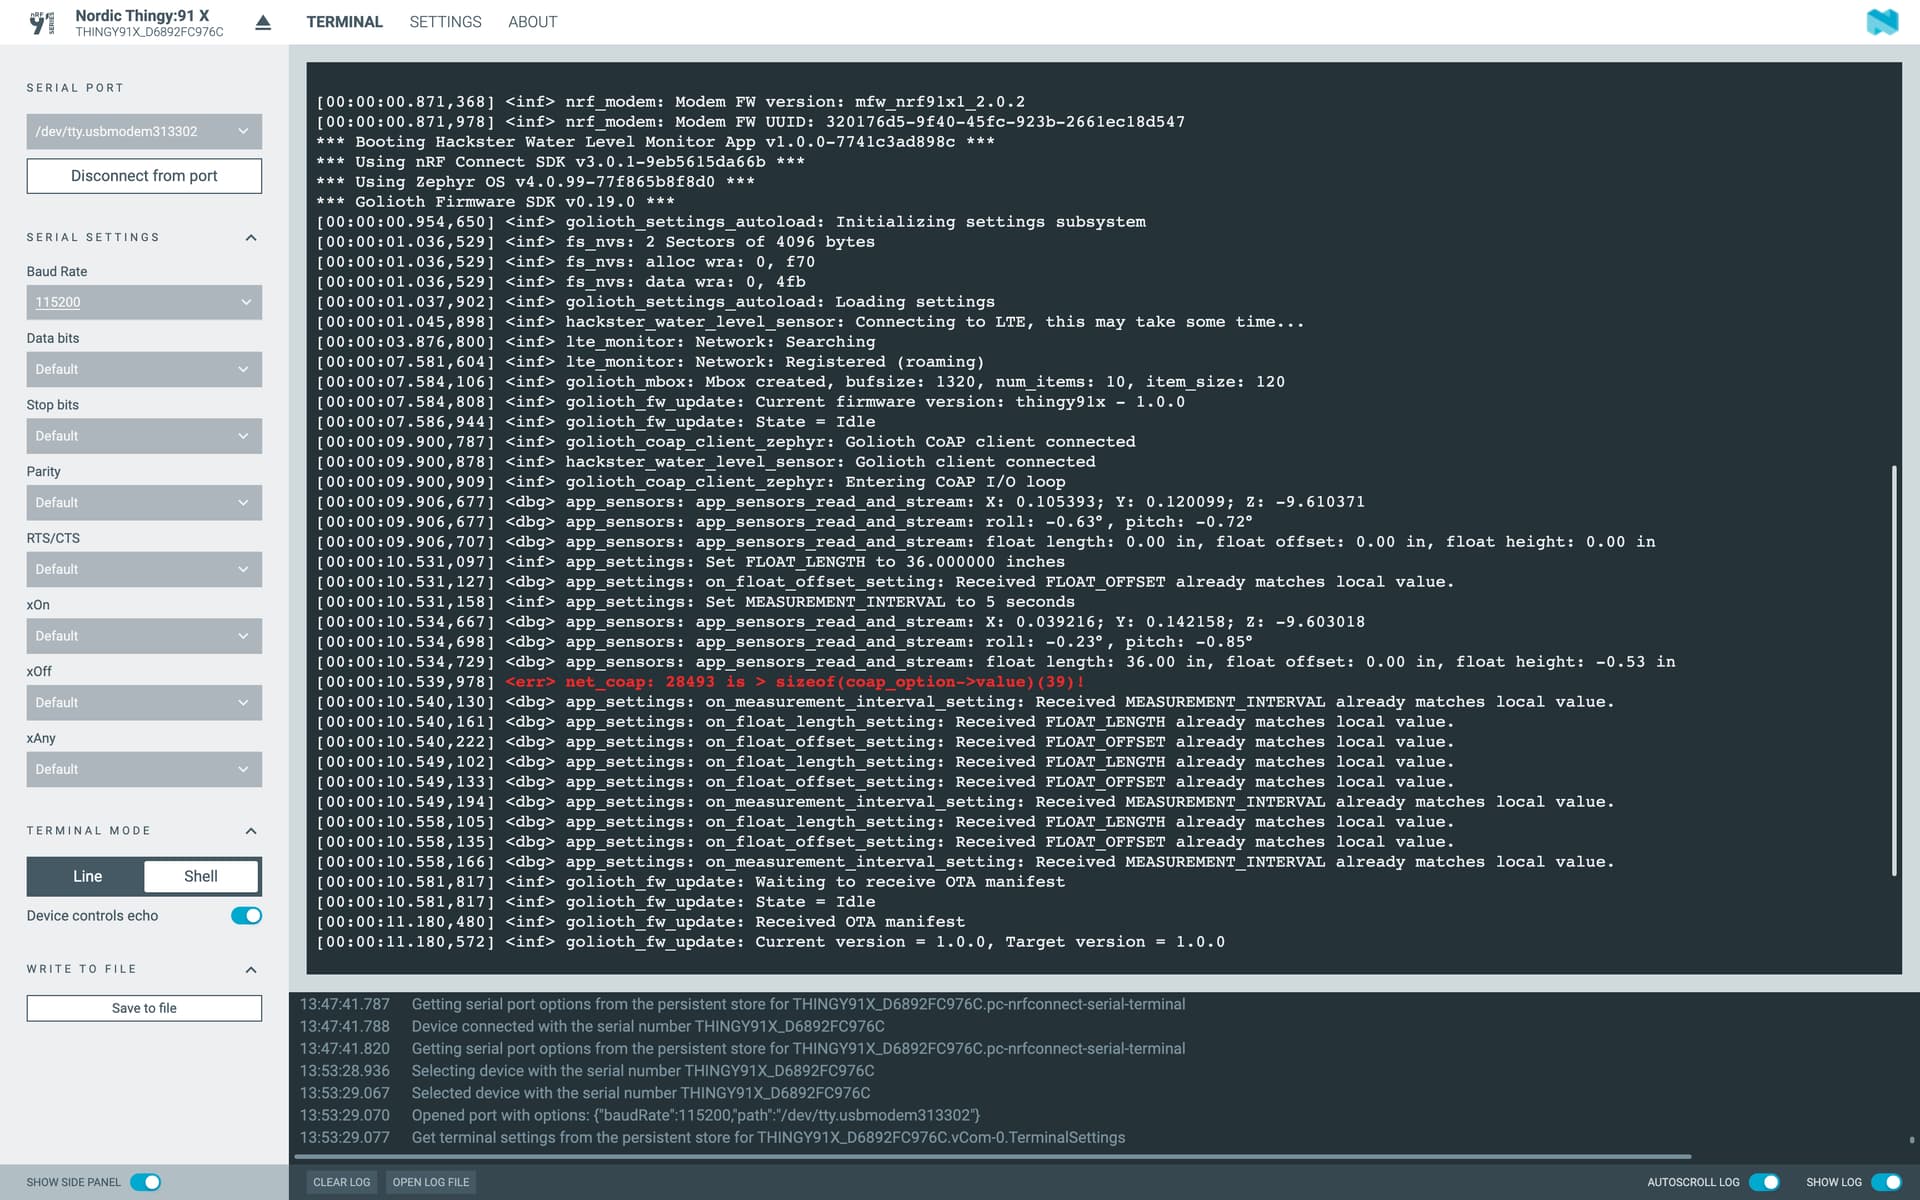Screen dimensions: 1920x1200
Task: Collapse the Write to File section
Action: click(x=251, y=970)
